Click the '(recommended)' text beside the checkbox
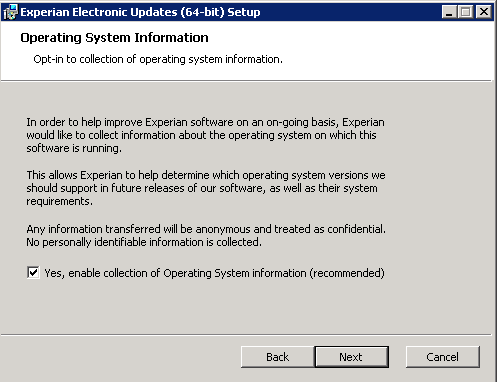This screenshot has height=382, width=497. point(347,273)
